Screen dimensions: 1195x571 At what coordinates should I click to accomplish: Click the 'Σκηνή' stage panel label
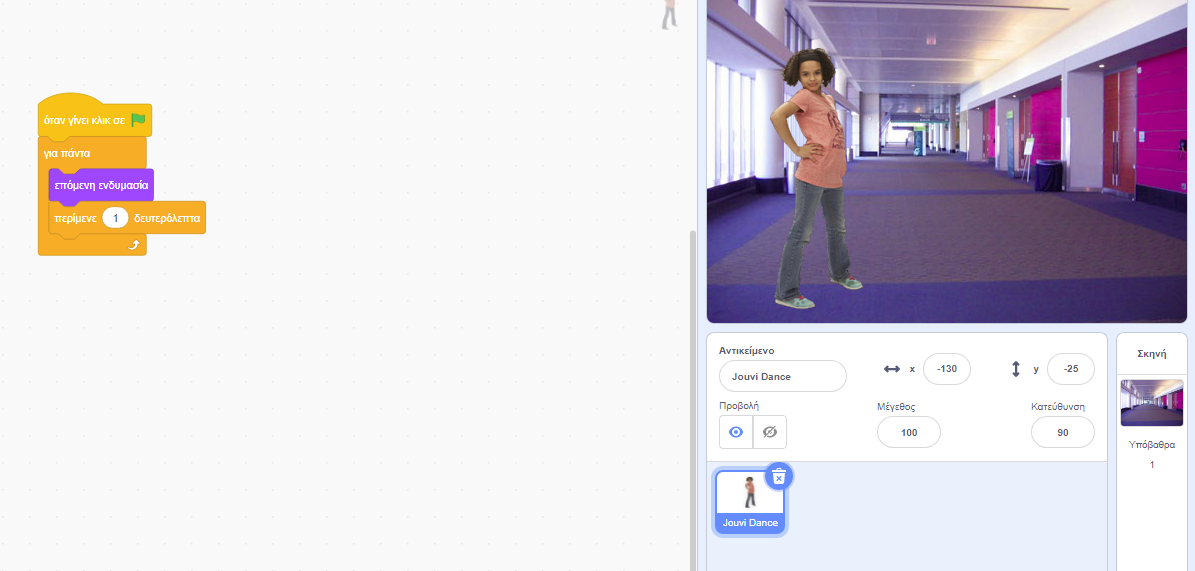1152,354
